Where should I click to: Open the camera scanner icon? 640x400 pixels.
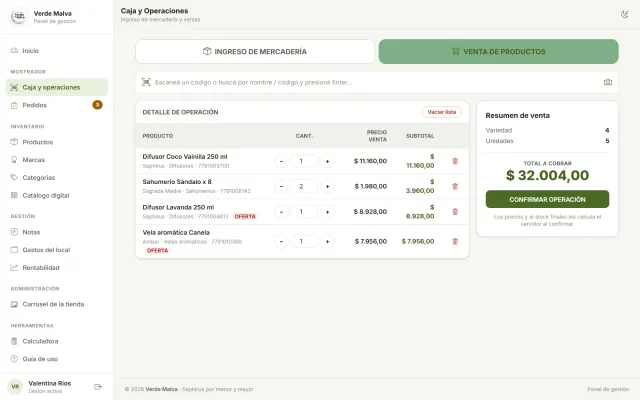coord(608,82)
